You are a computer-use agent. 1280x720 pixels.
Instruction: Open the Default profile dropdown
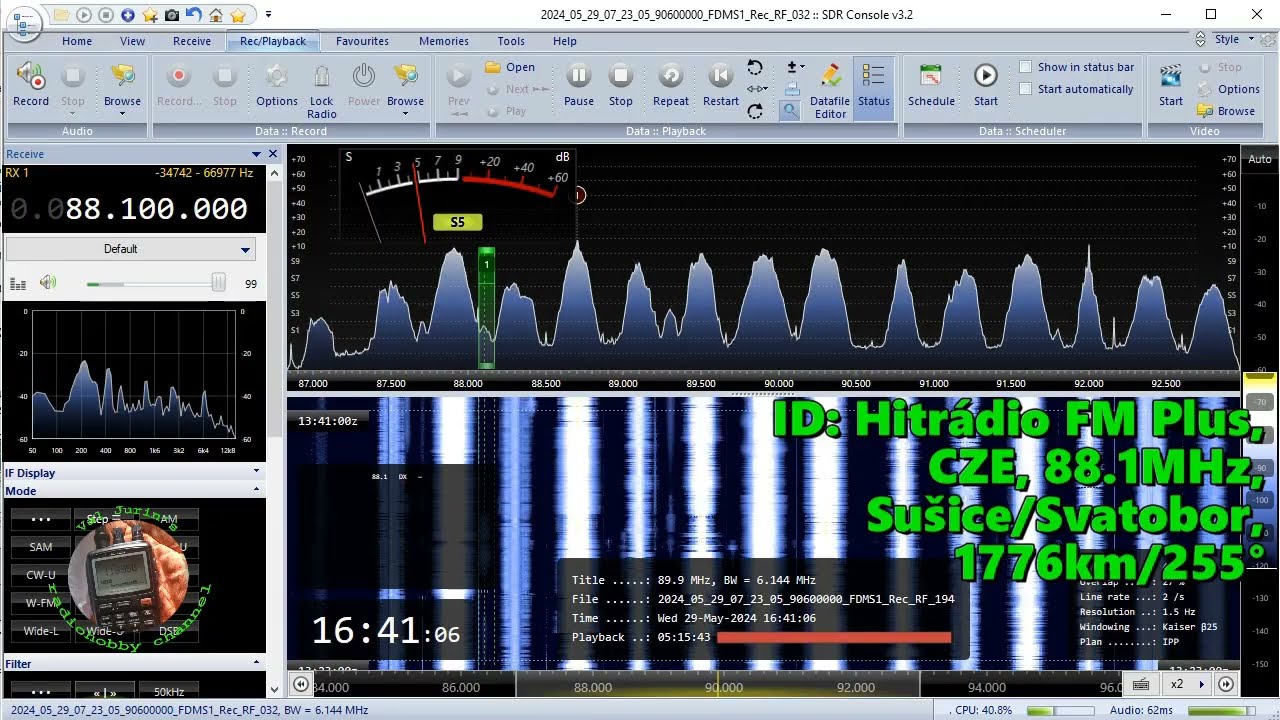coord(130,249)
